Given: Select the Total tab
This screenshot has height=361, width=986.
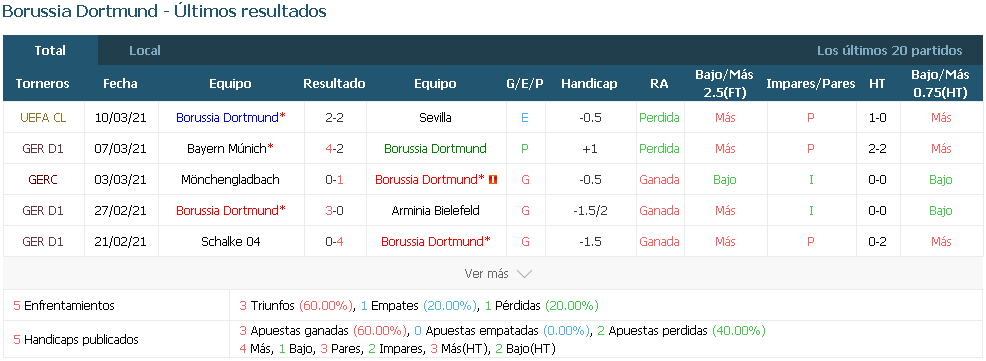Looking at the screenshot, I should [x=50, y=50].
